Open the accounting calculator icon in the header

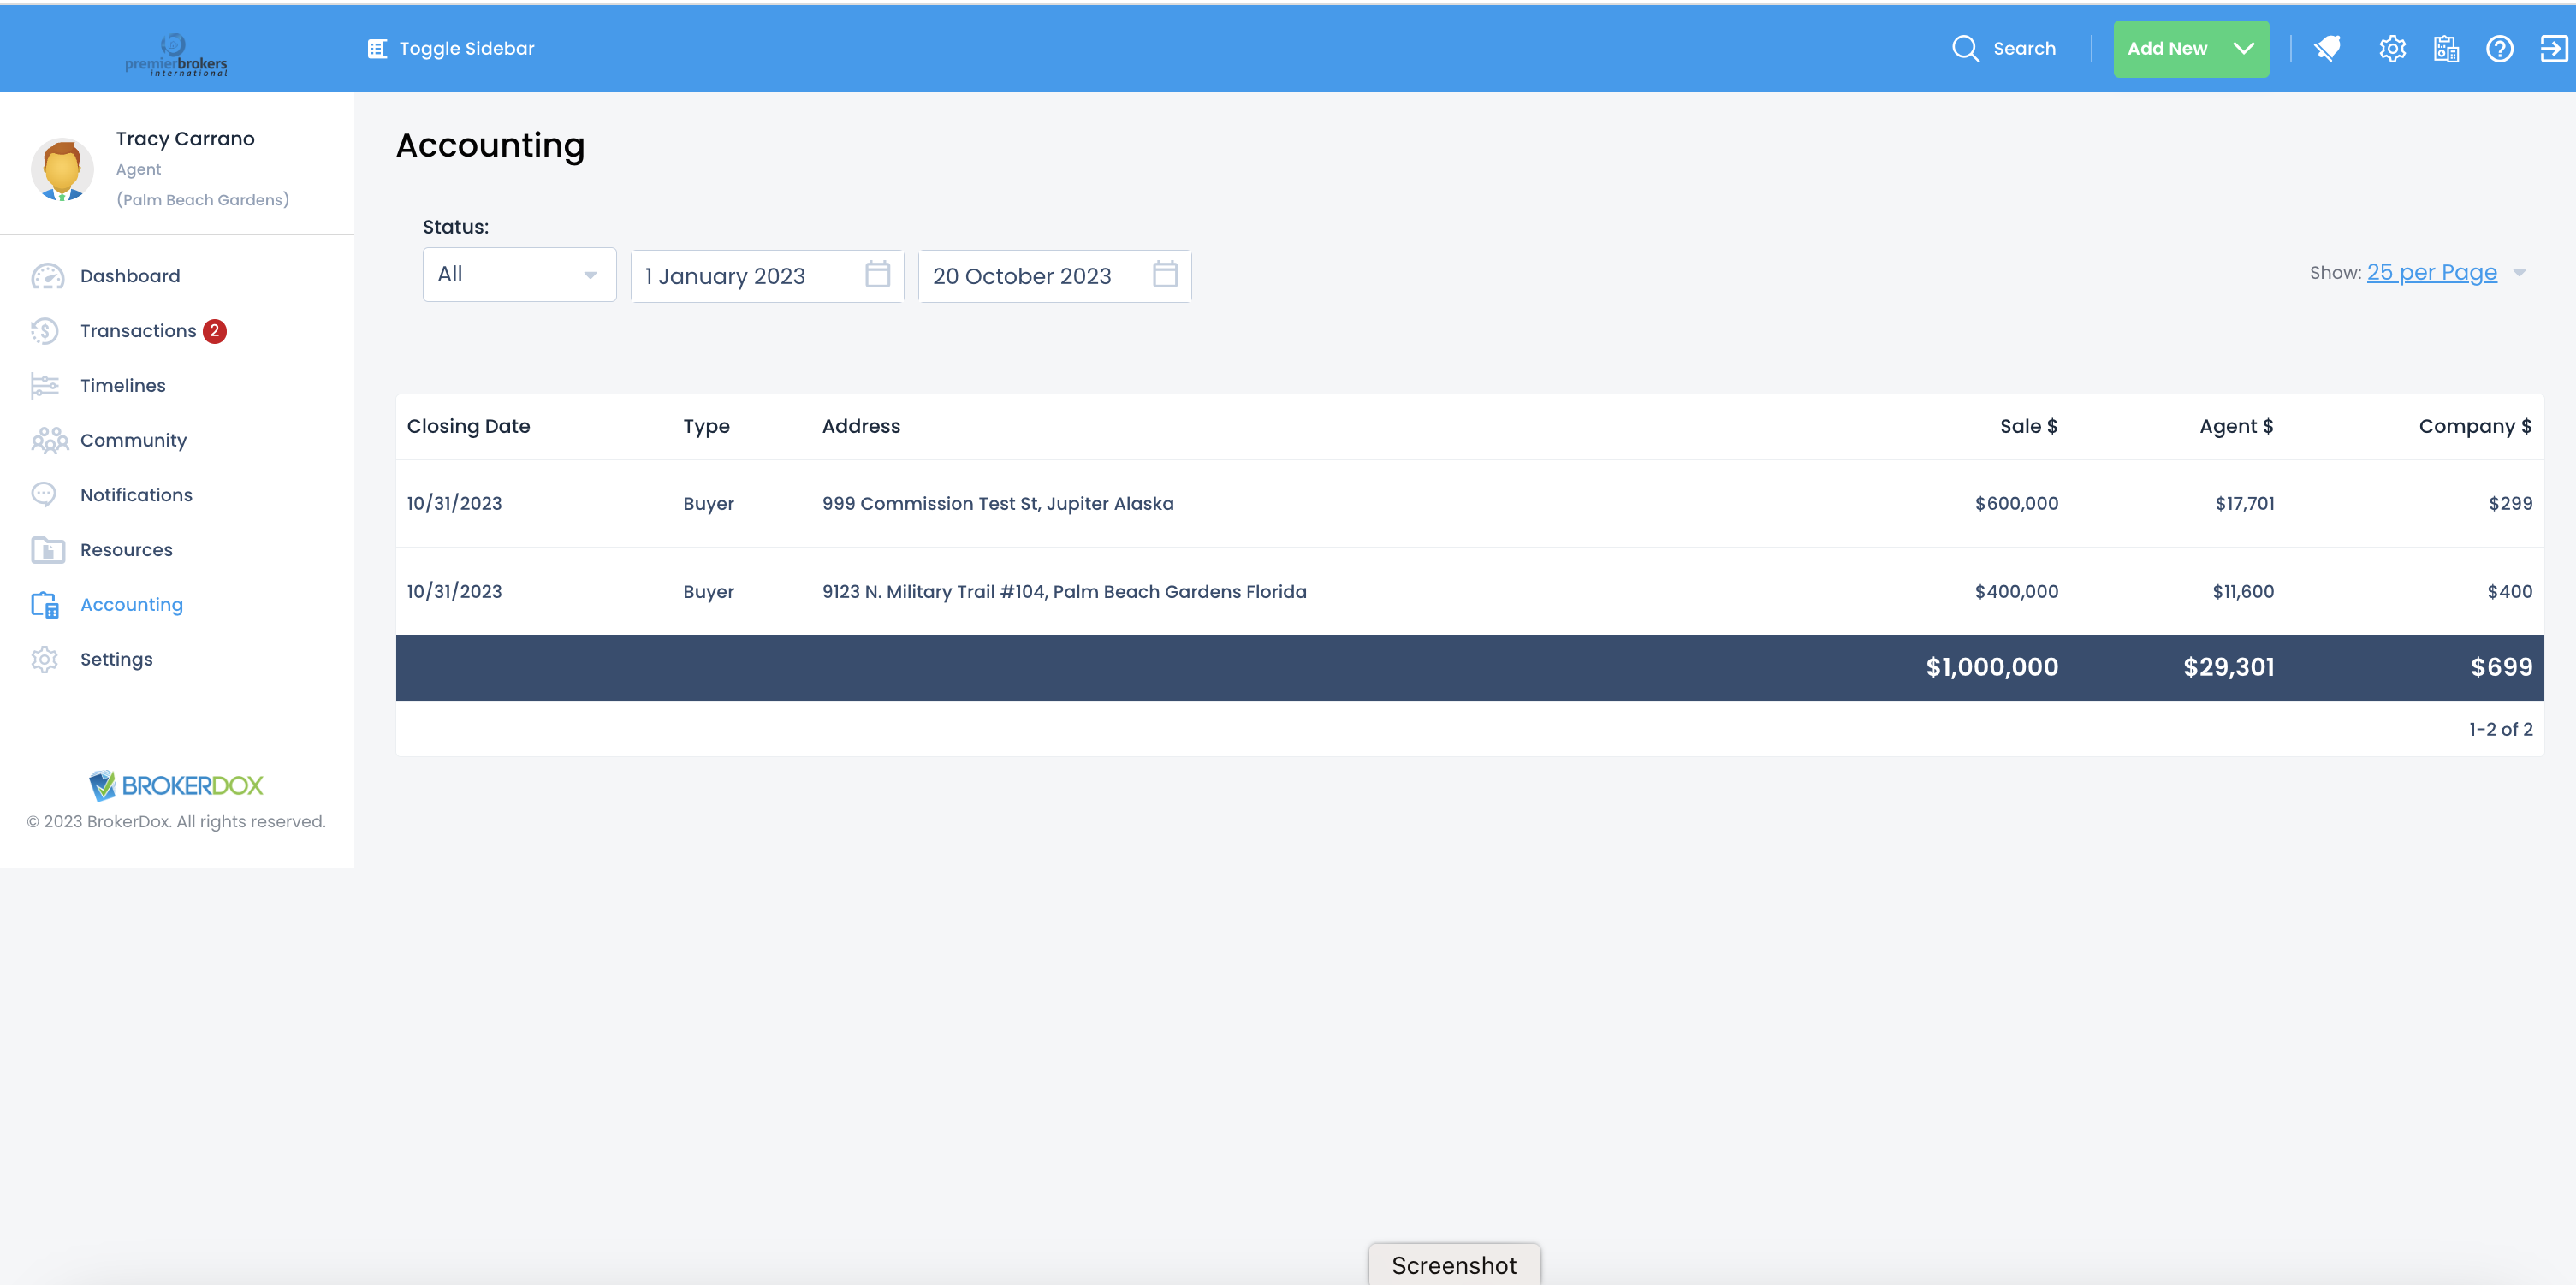2446,49
